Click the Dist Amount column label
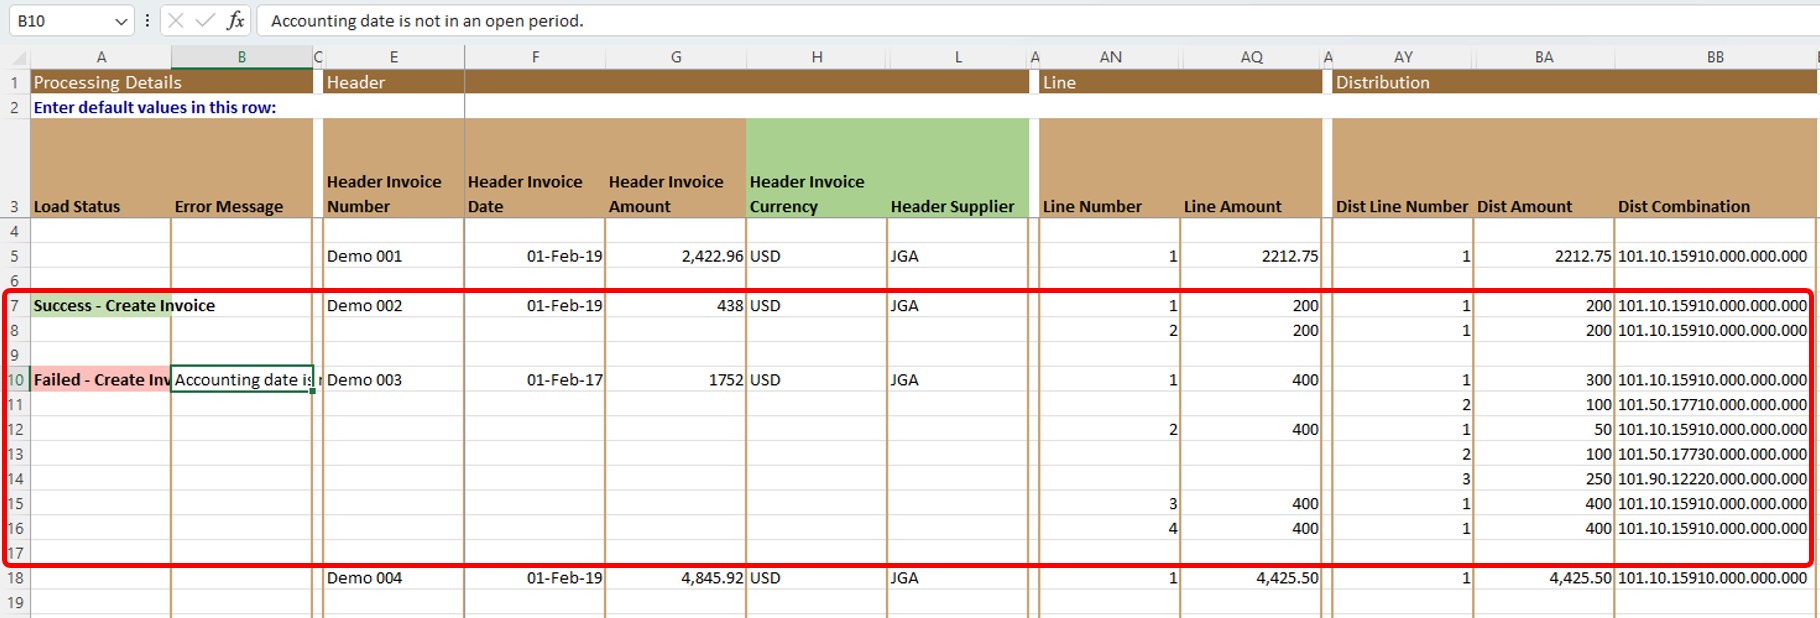 click(x=1524, y=207)
